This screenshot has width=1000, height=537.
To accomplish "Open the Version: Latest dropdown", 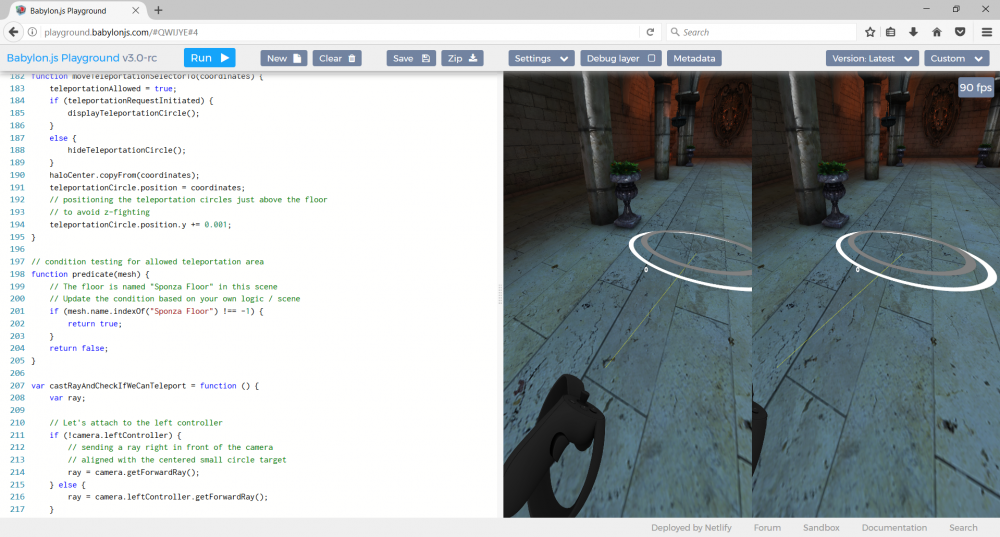I will pyautogui.click(x=872, y=58).
